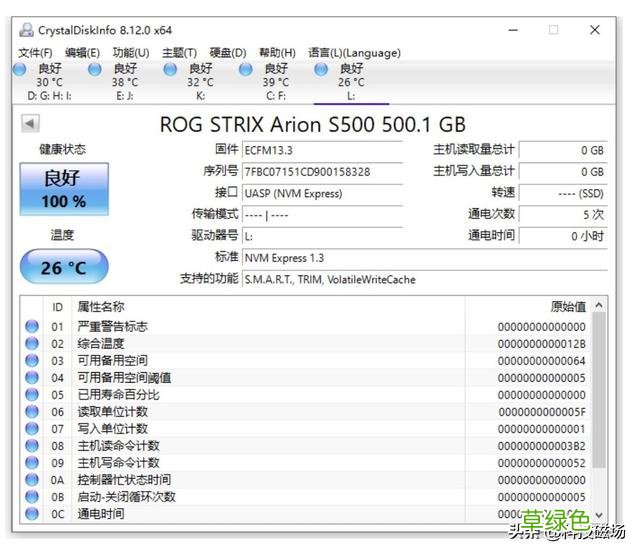Click the status orb on row 05 已用寿命百分比
Image resolution: width=640 pixels, height=554 pixels.
[x=32, y=395]
